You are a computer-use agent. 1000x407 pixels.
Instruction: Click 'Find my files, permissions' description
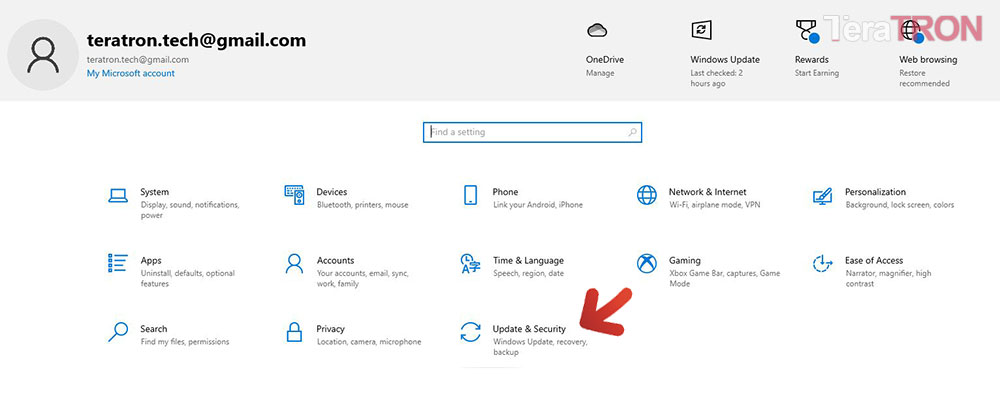coord(184,343)
